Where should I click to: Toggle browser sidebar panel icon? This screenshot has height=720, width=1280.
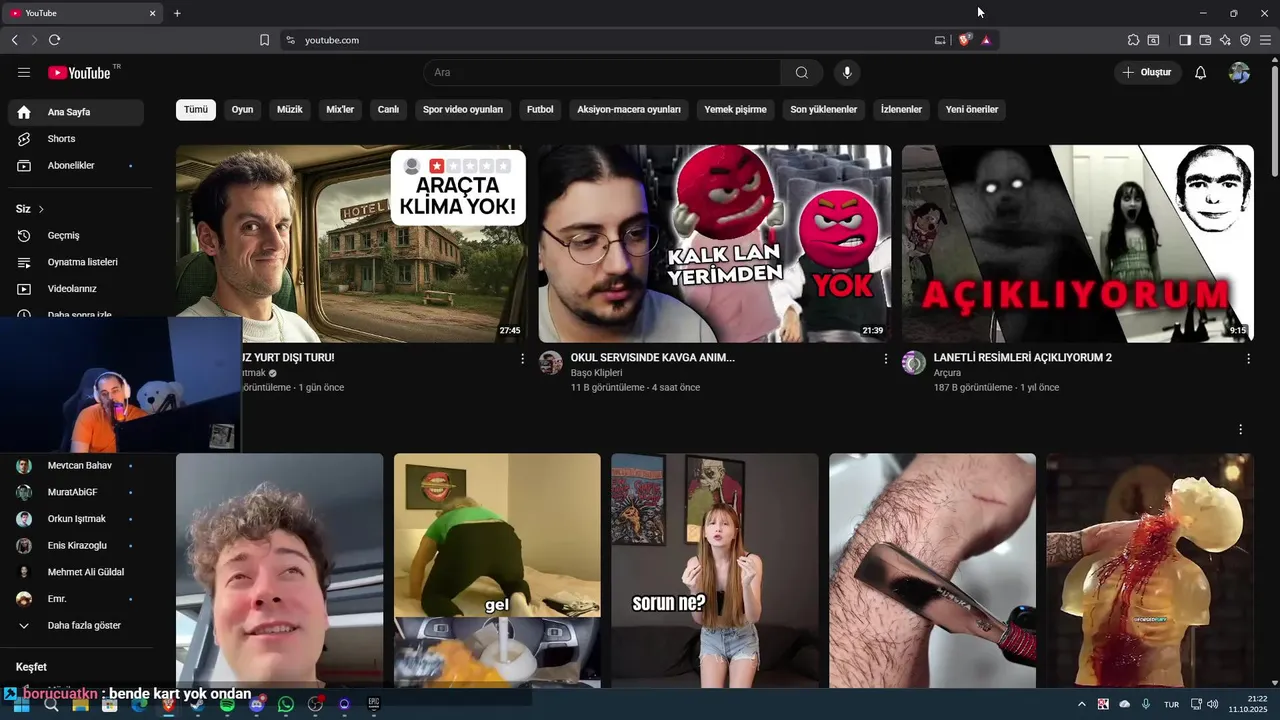pyautogui.click(x=1185, y=40)
